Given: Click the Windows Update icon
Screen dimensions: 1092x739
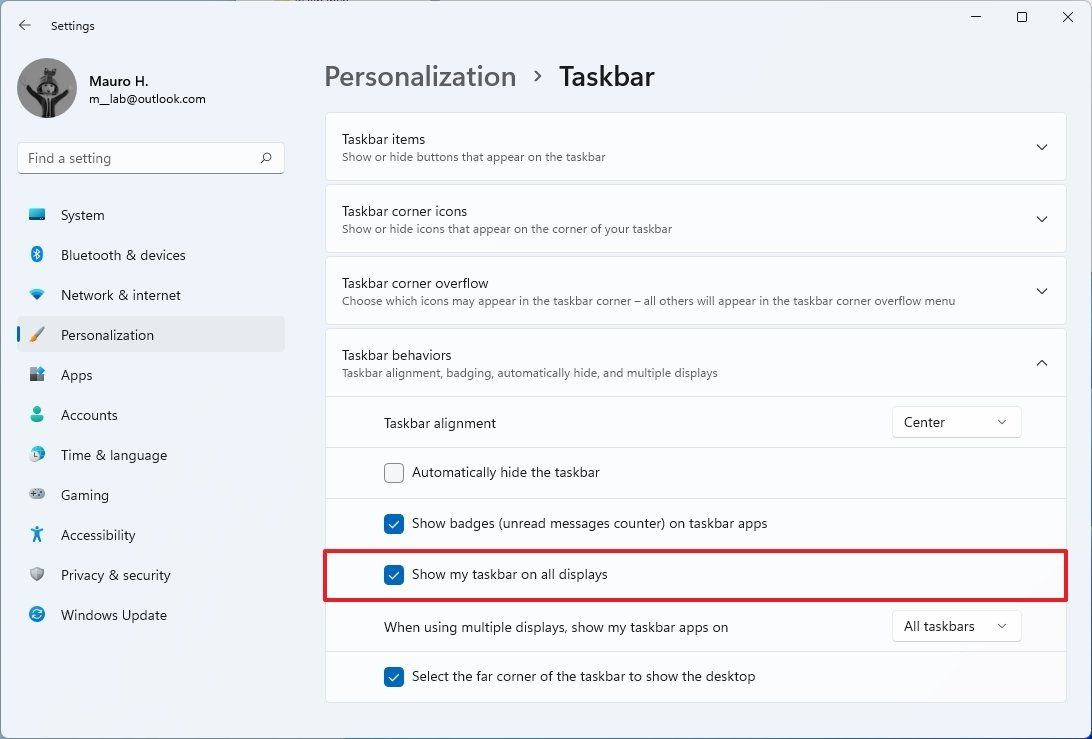Looking at the screenshot, I should (36, 615).
